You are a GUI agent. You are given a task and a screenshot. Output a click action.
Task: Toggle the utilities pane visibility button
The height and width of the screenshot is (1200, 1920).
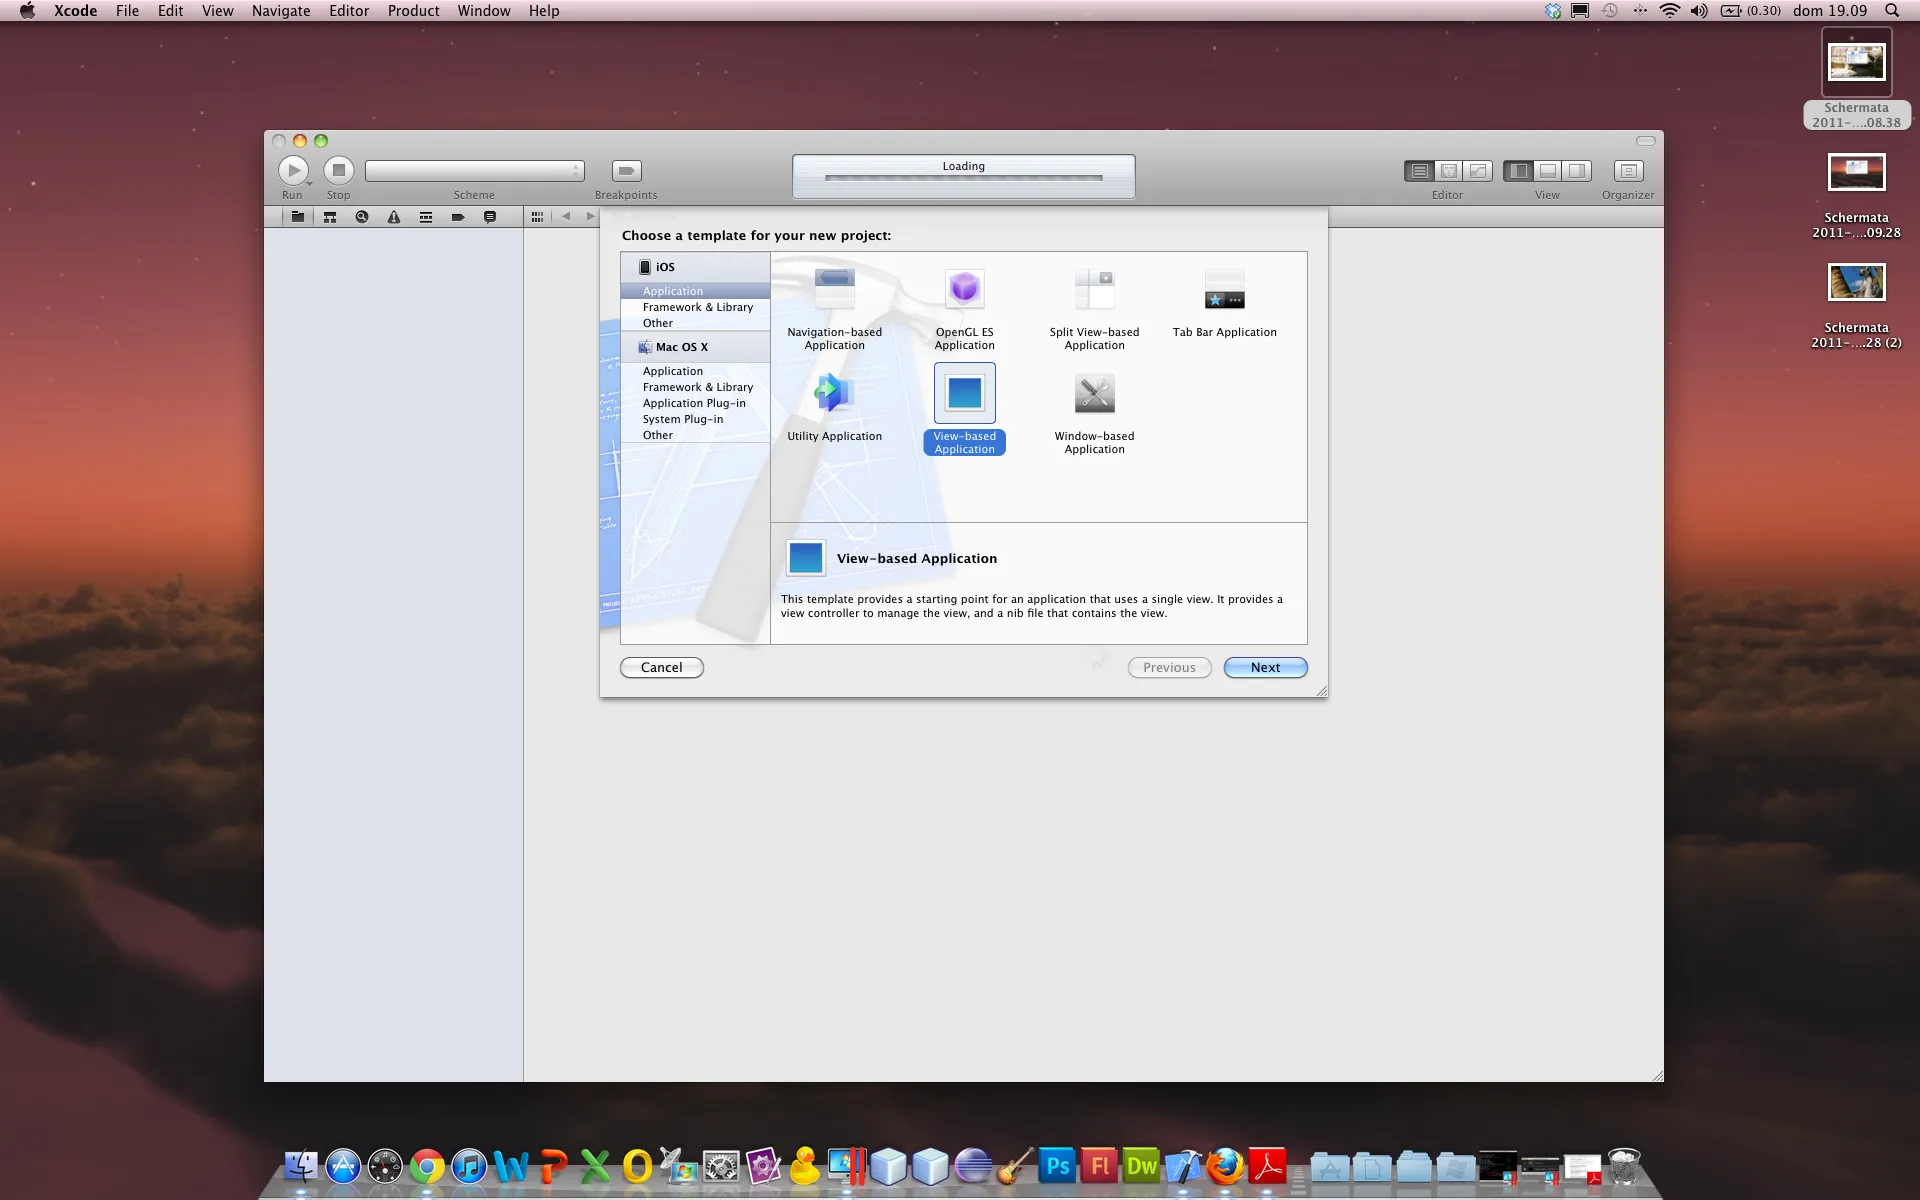click(1577, 171)
